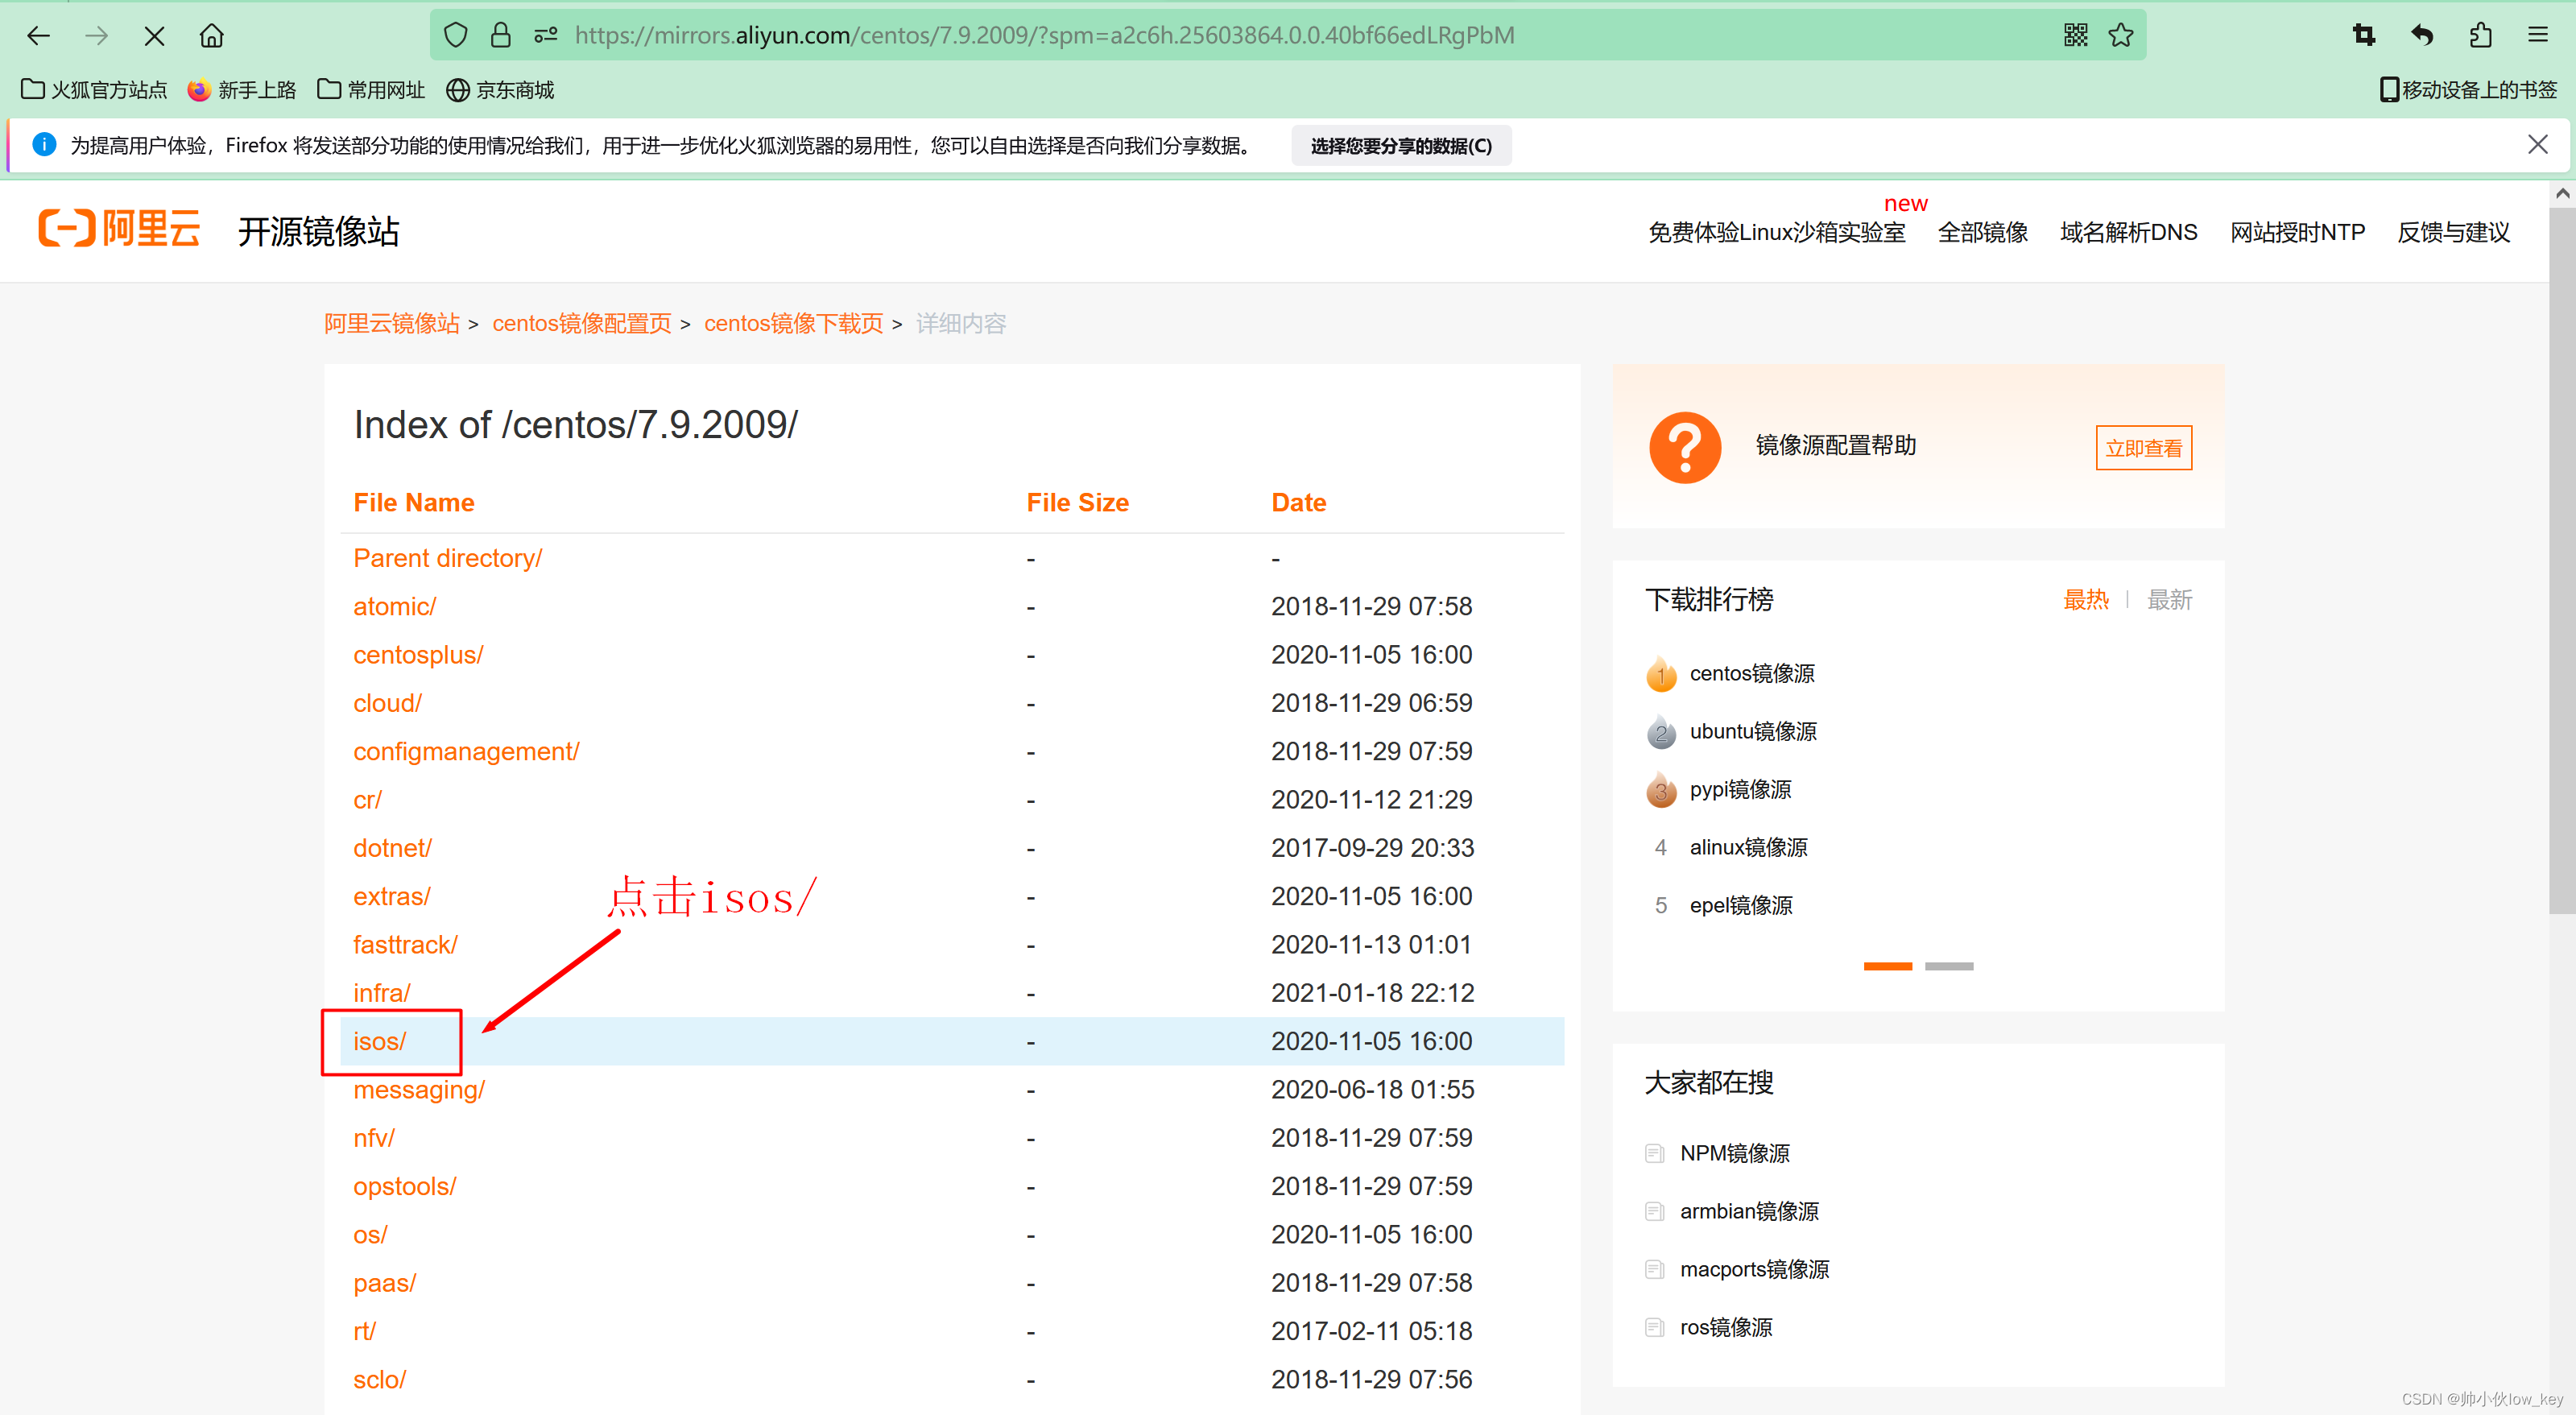Click the forward navigation arrow
The width and height of the screenshot is (2576, 1415).
(x=97, y=36)
